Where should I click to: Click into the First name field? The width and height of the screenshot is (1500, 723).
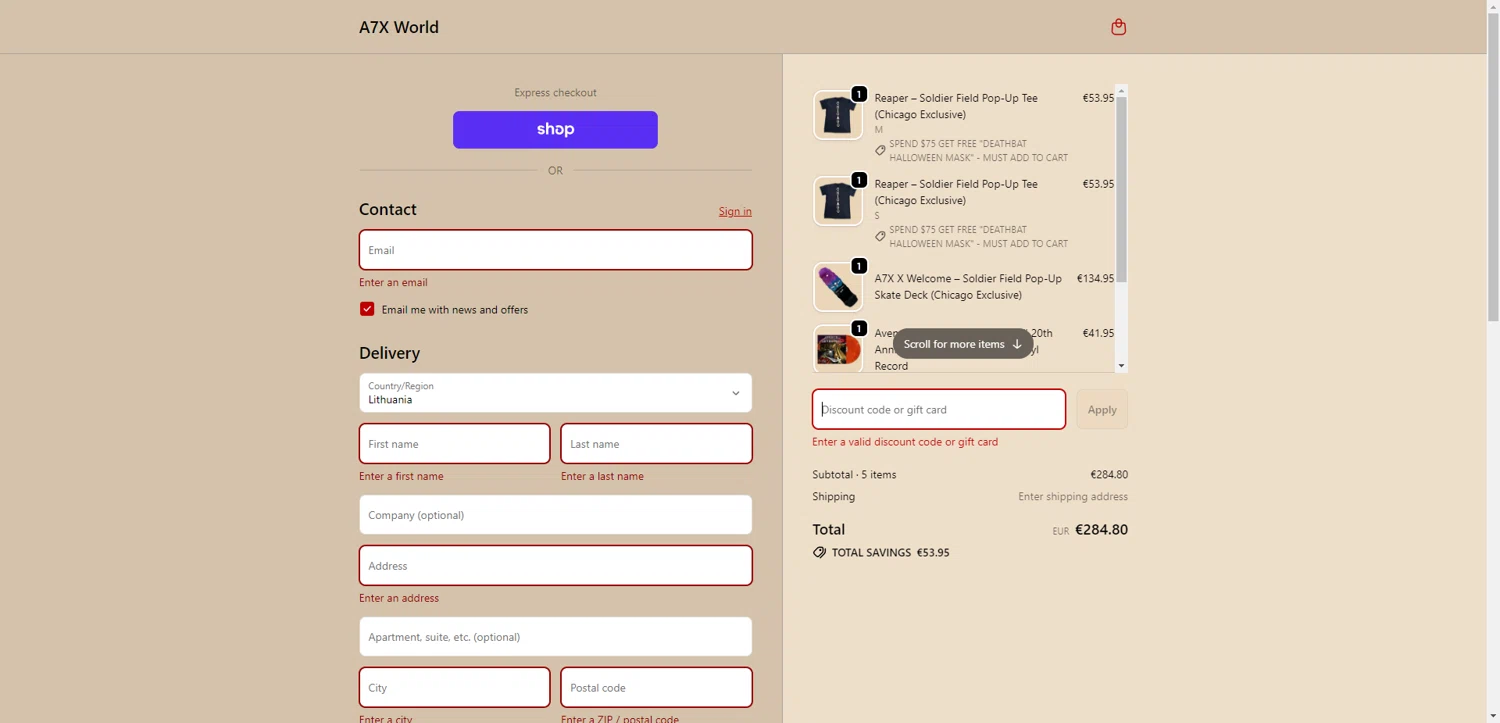click(x=454, y=444)
